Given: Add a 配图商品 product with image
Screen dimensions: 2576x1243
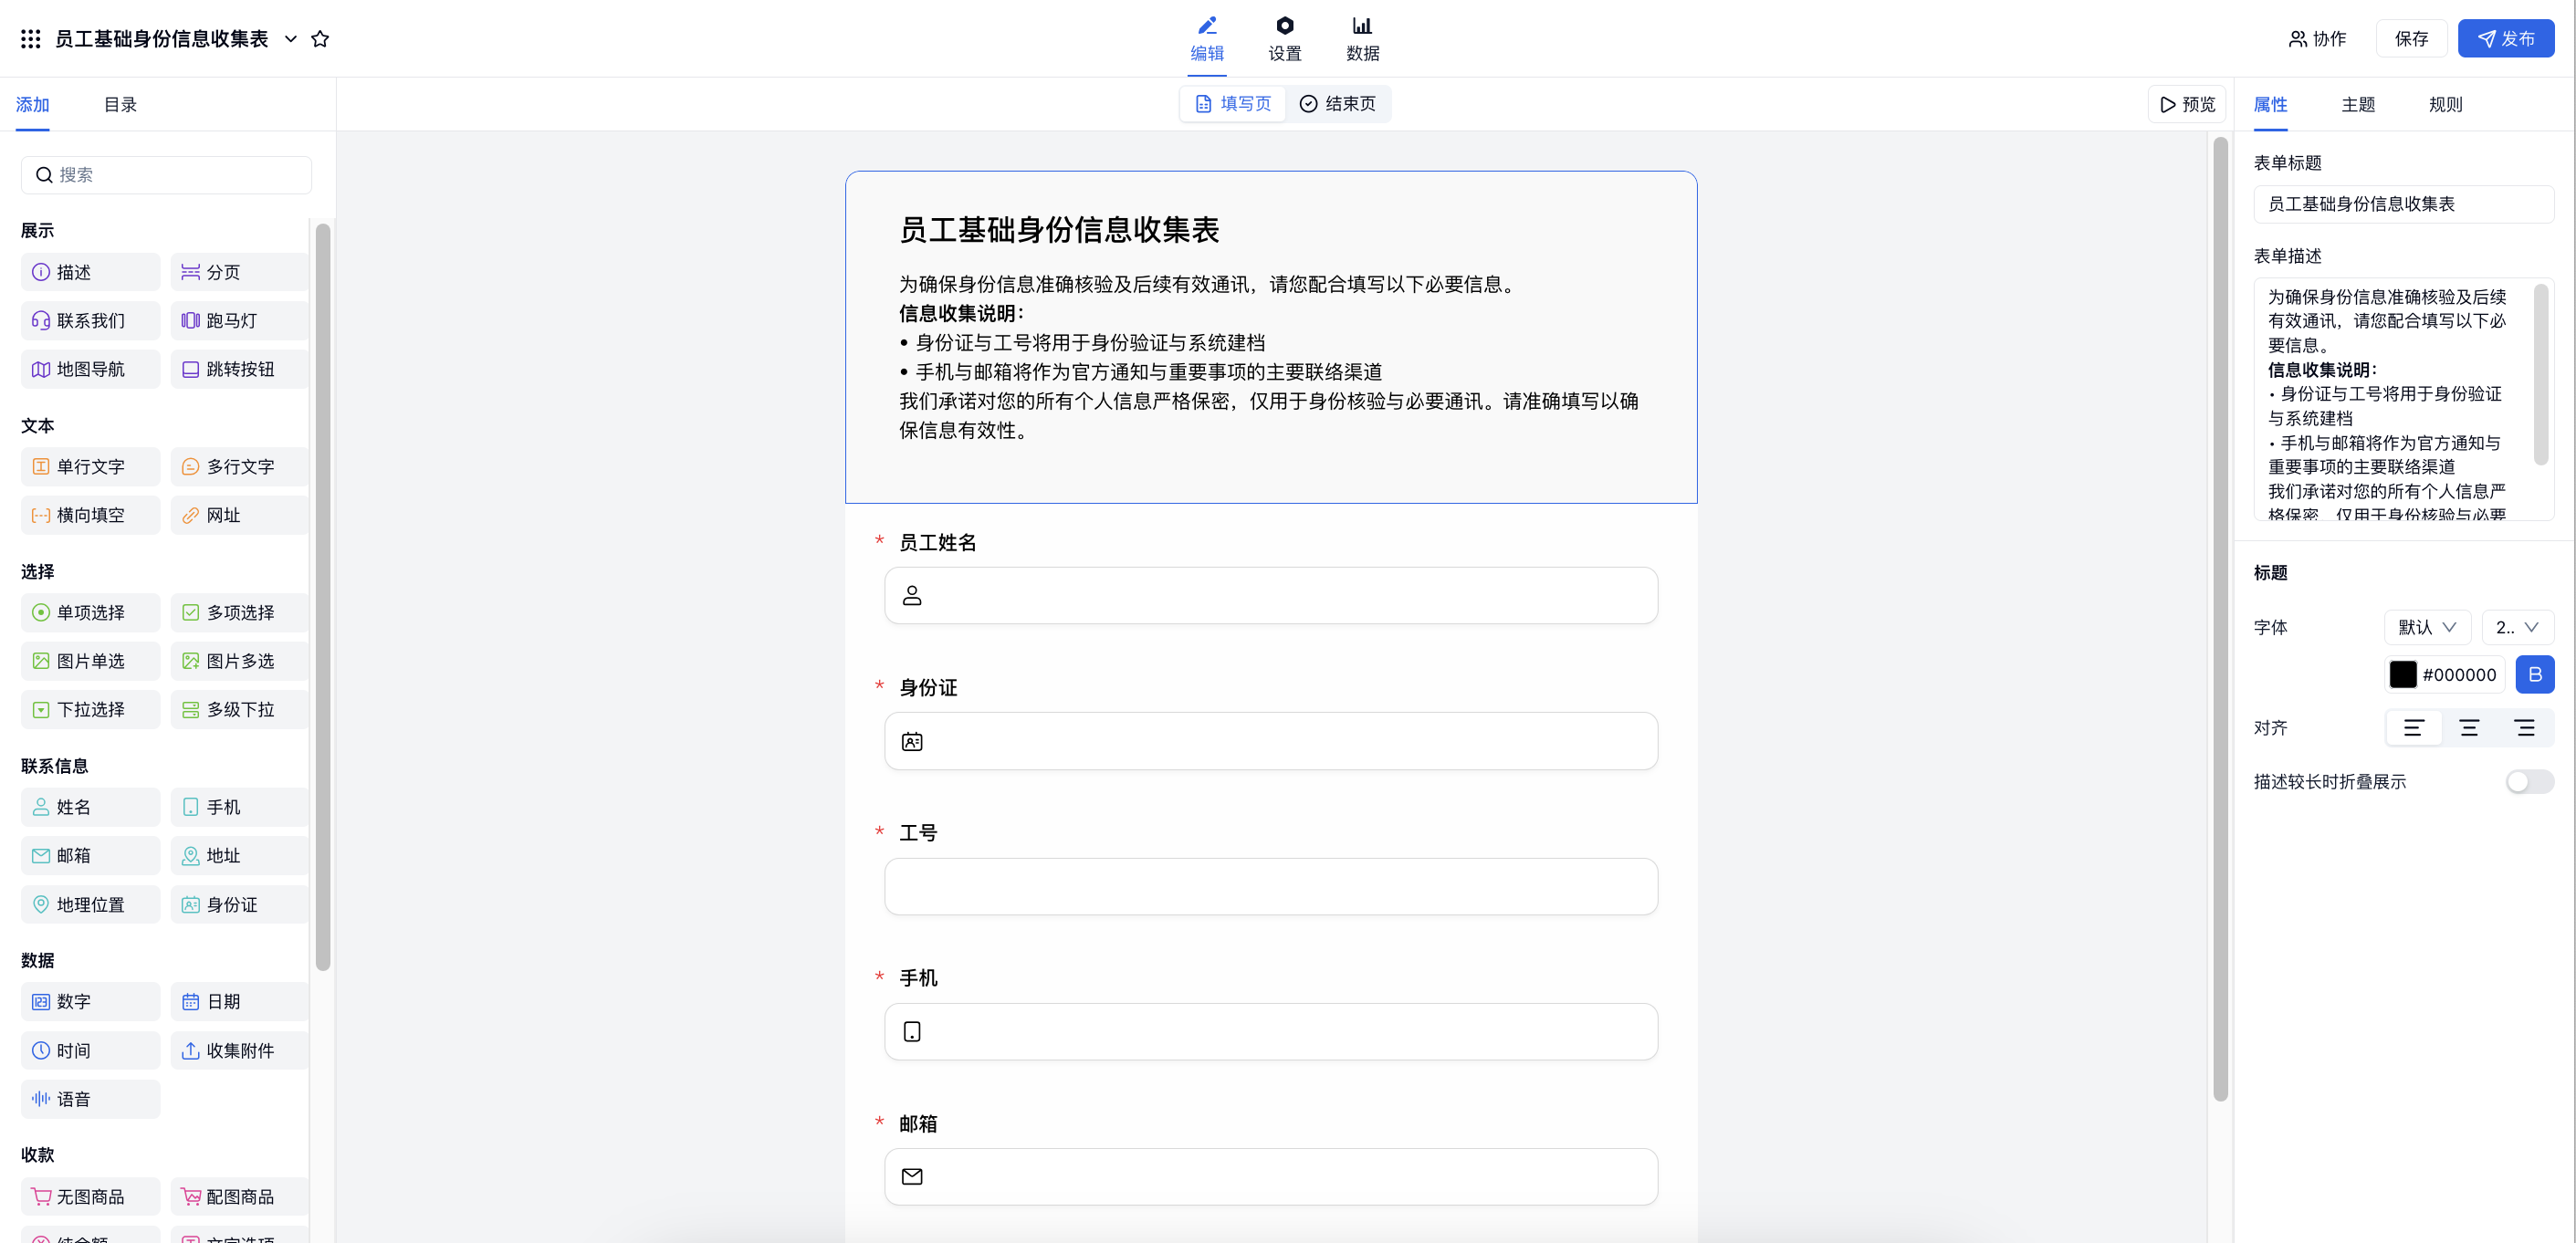Looking at the screenshot, I should (x=240, y=1196).
